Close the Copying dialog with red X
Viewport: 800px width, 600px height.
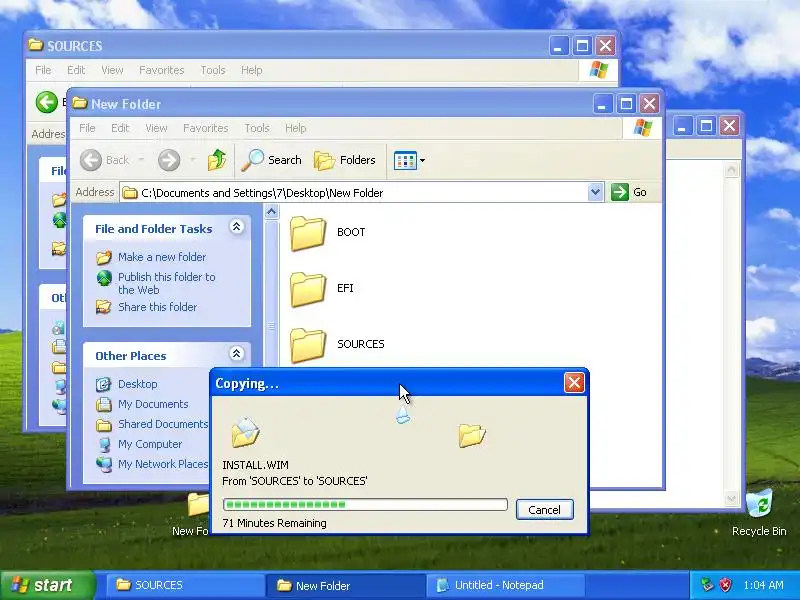(x=574, y=383)
